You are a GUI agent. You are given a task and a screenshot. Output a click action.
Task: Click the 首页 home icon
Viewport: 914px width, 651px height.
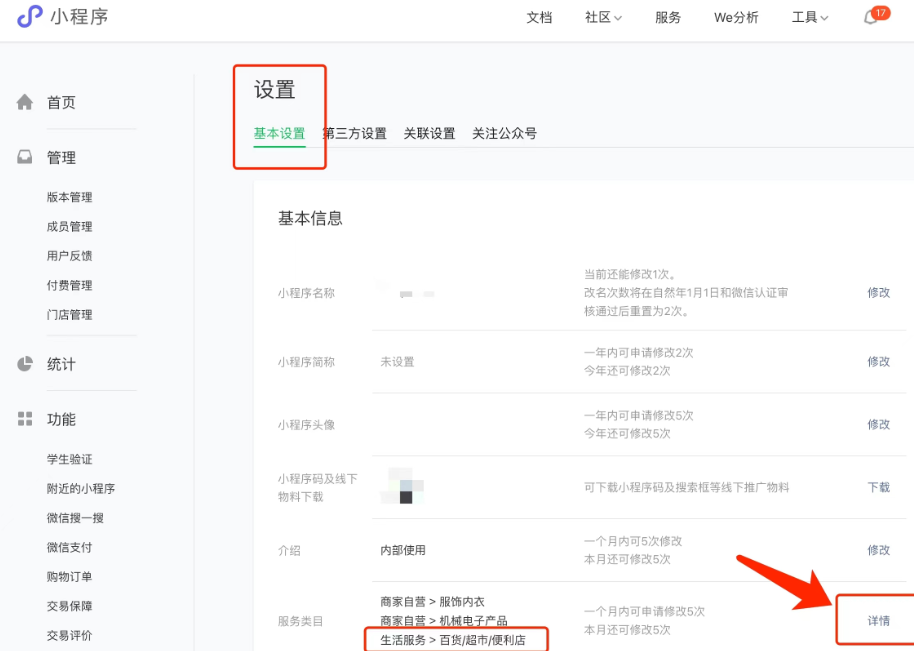25,103
